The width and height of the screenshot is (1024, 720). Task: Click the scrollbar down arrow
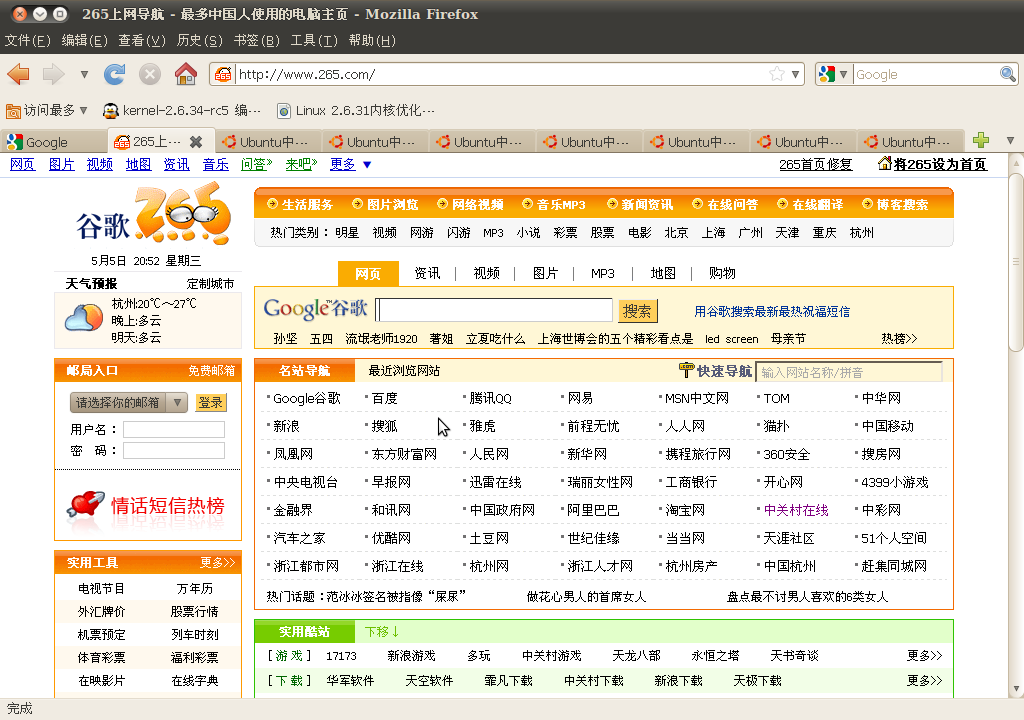coord(1016,689)
